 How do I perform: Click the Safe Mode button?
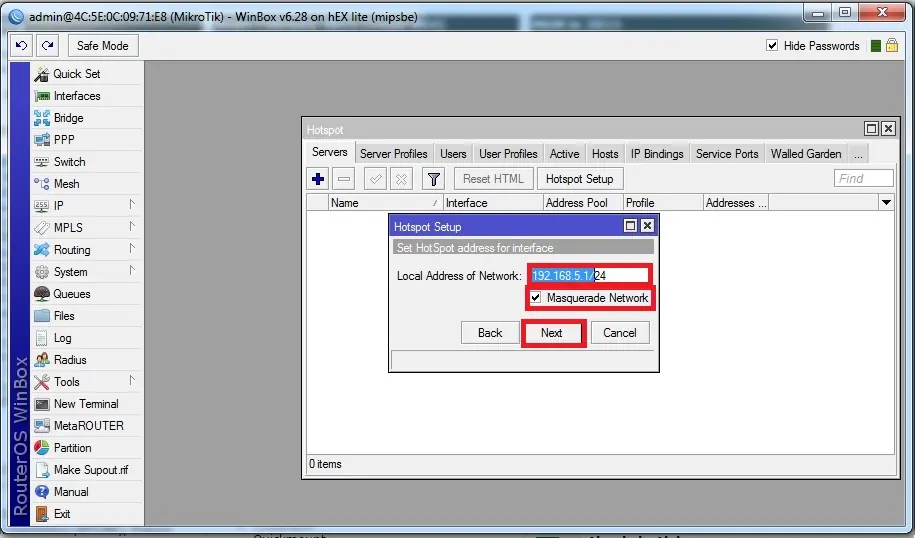103,46
